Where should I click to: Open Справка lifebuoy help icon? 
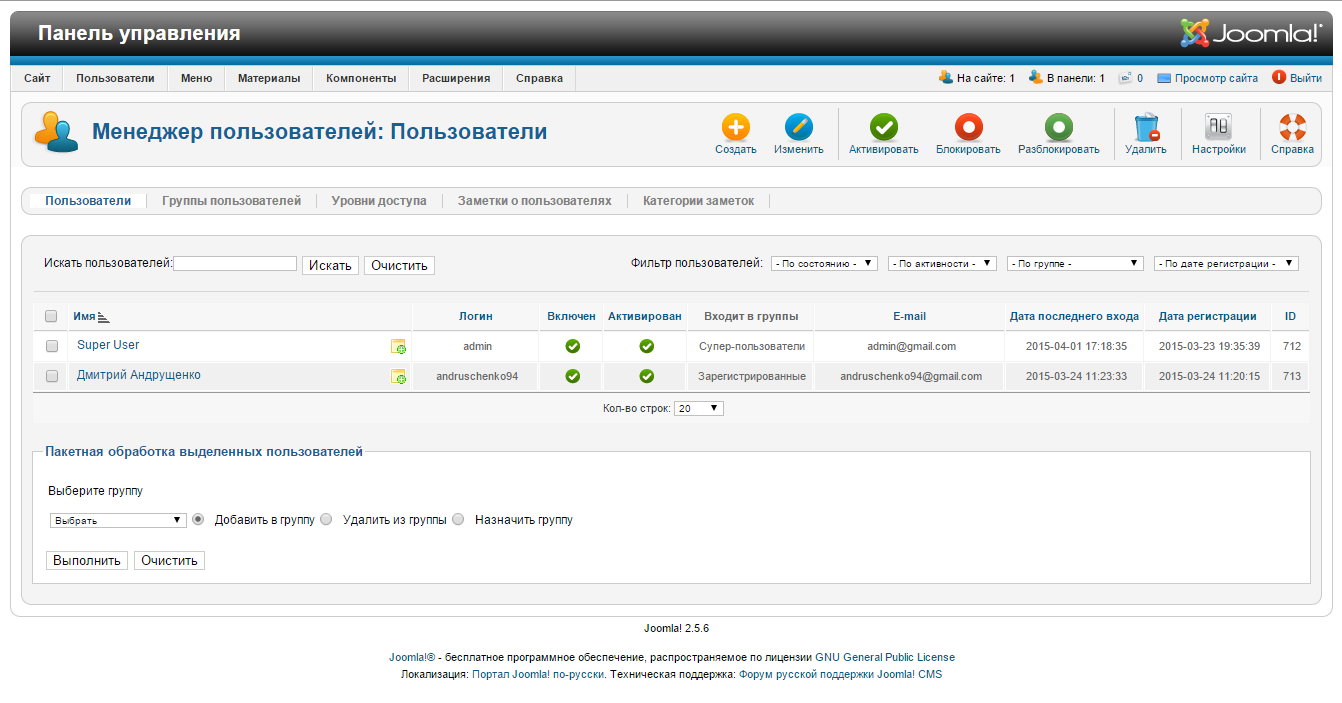pos(1292,128)
